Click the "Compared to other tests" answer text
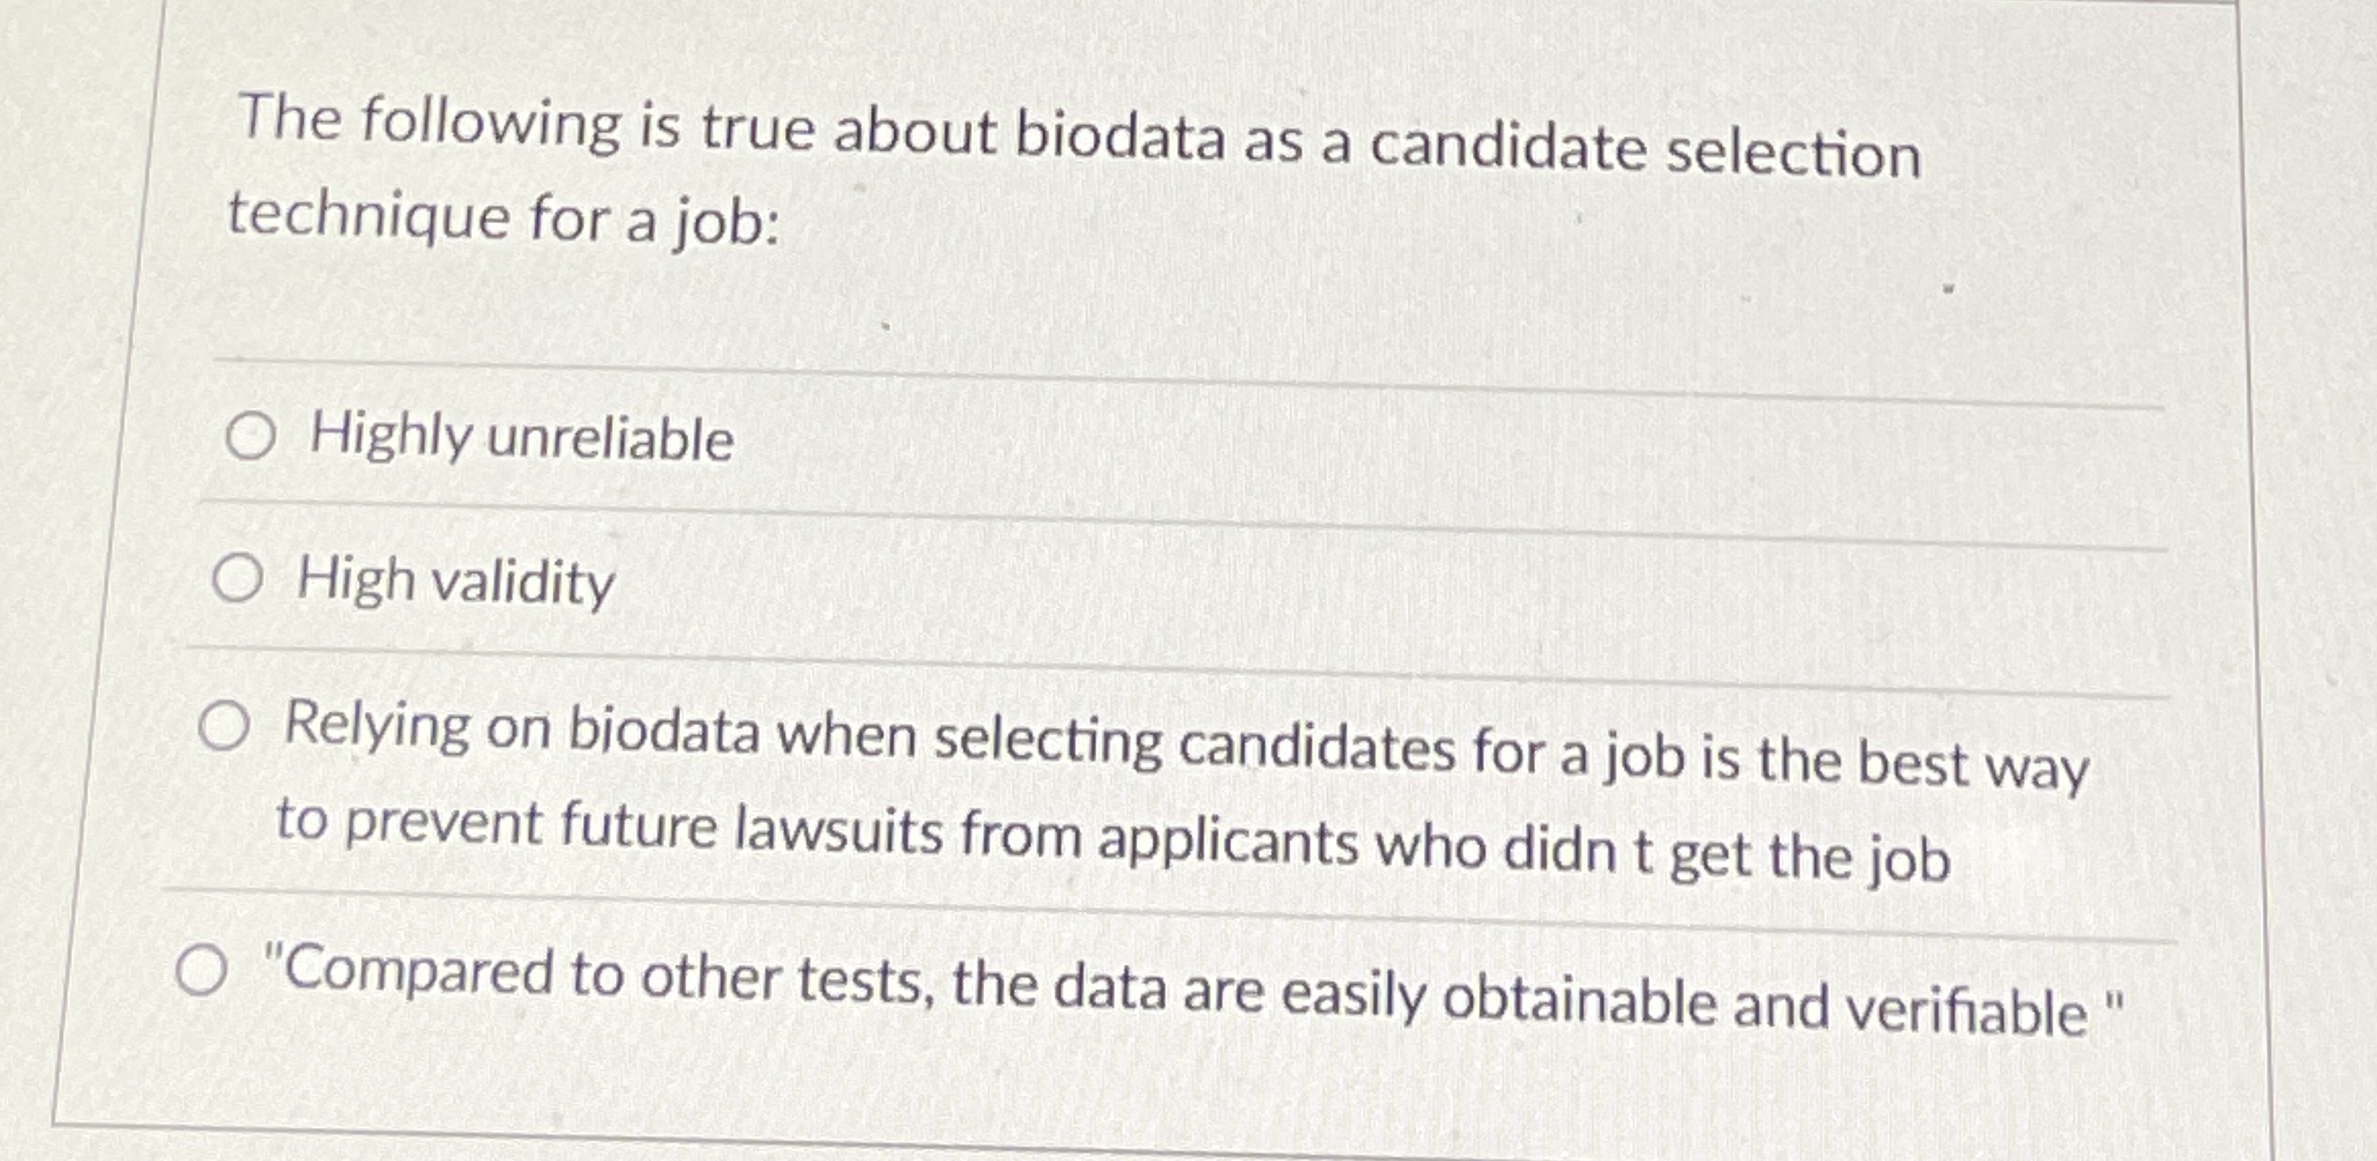The width and height of the screenshot is (2377, 1161). [1192, 992]
